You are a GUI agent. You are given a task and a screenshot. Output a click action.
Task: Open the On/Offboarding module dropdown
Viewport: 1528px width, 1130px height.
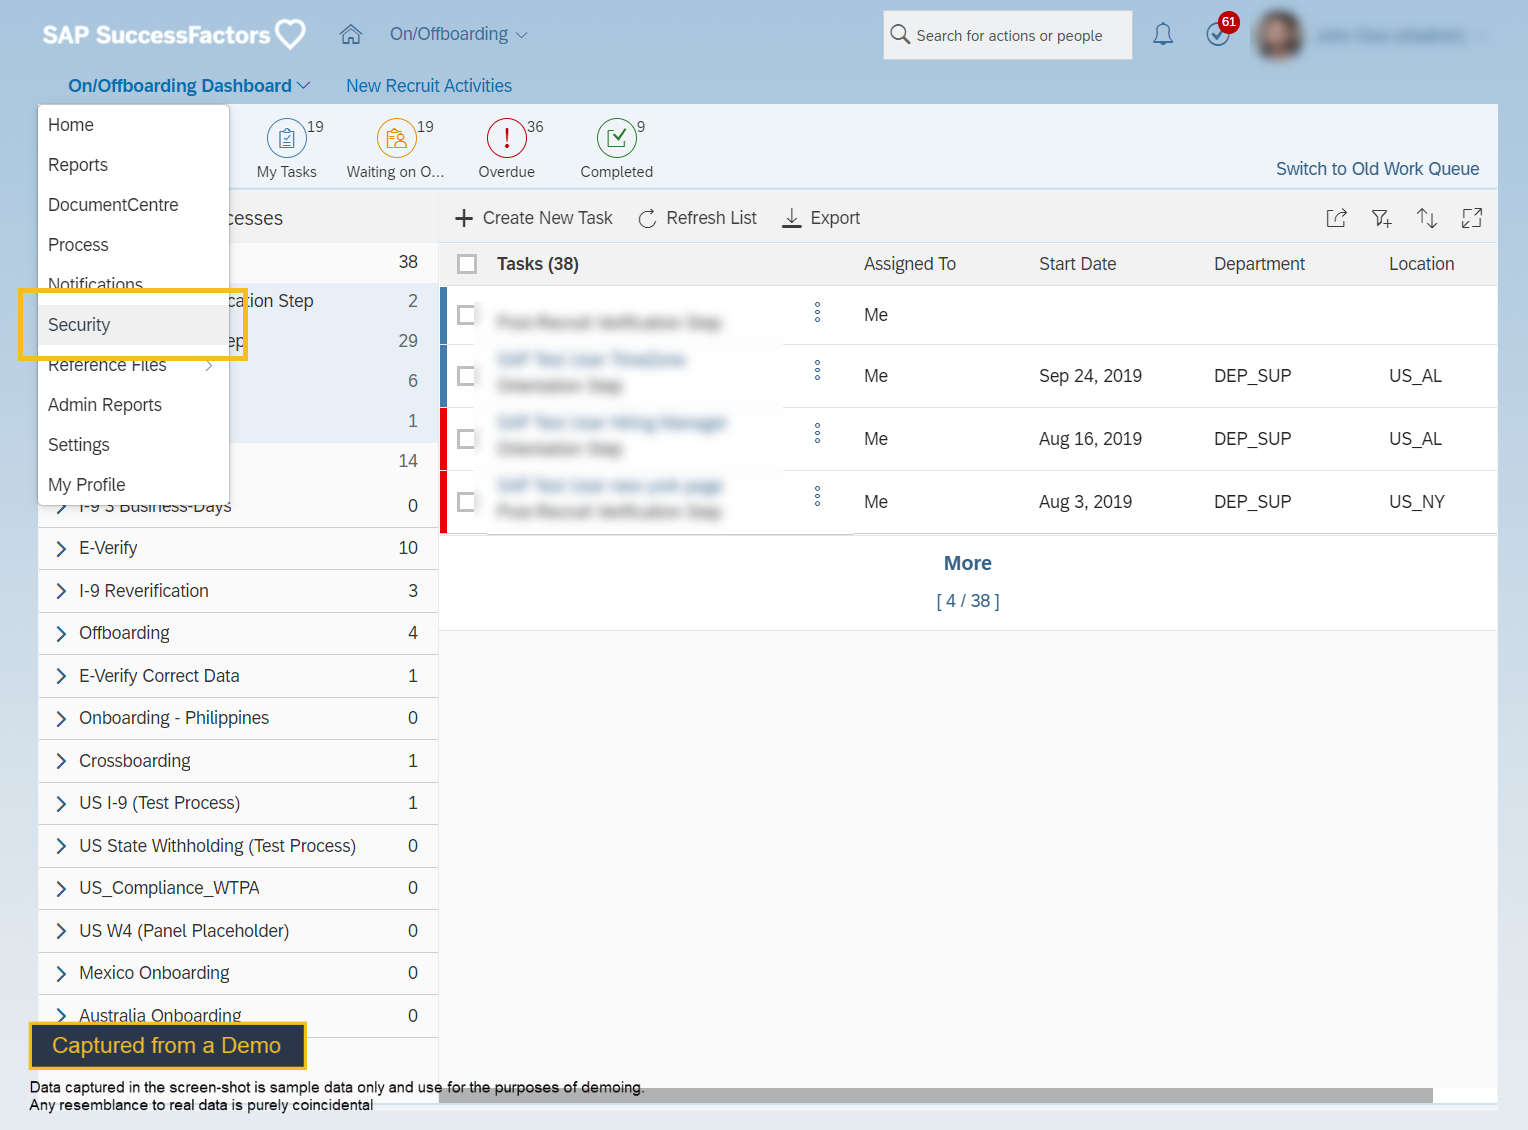click(x=458, y=34)
